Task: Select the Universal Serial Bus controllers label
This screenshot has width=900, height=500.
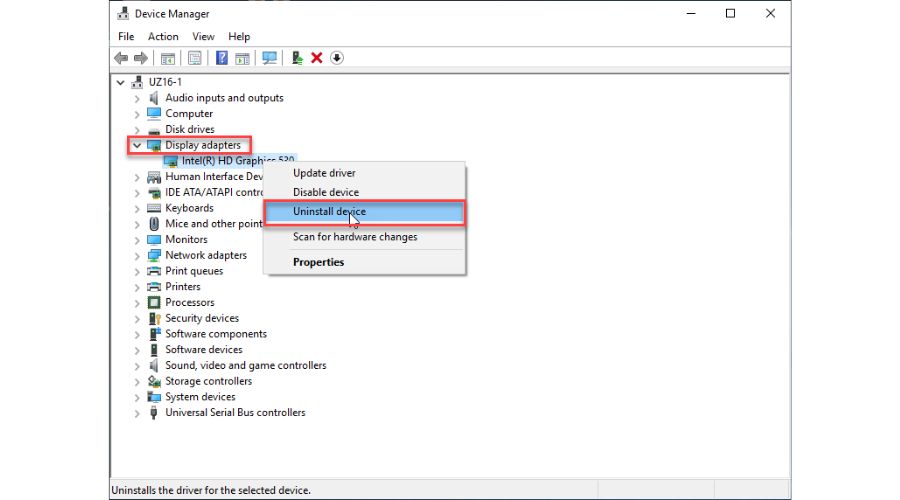Action: [235, 413]
